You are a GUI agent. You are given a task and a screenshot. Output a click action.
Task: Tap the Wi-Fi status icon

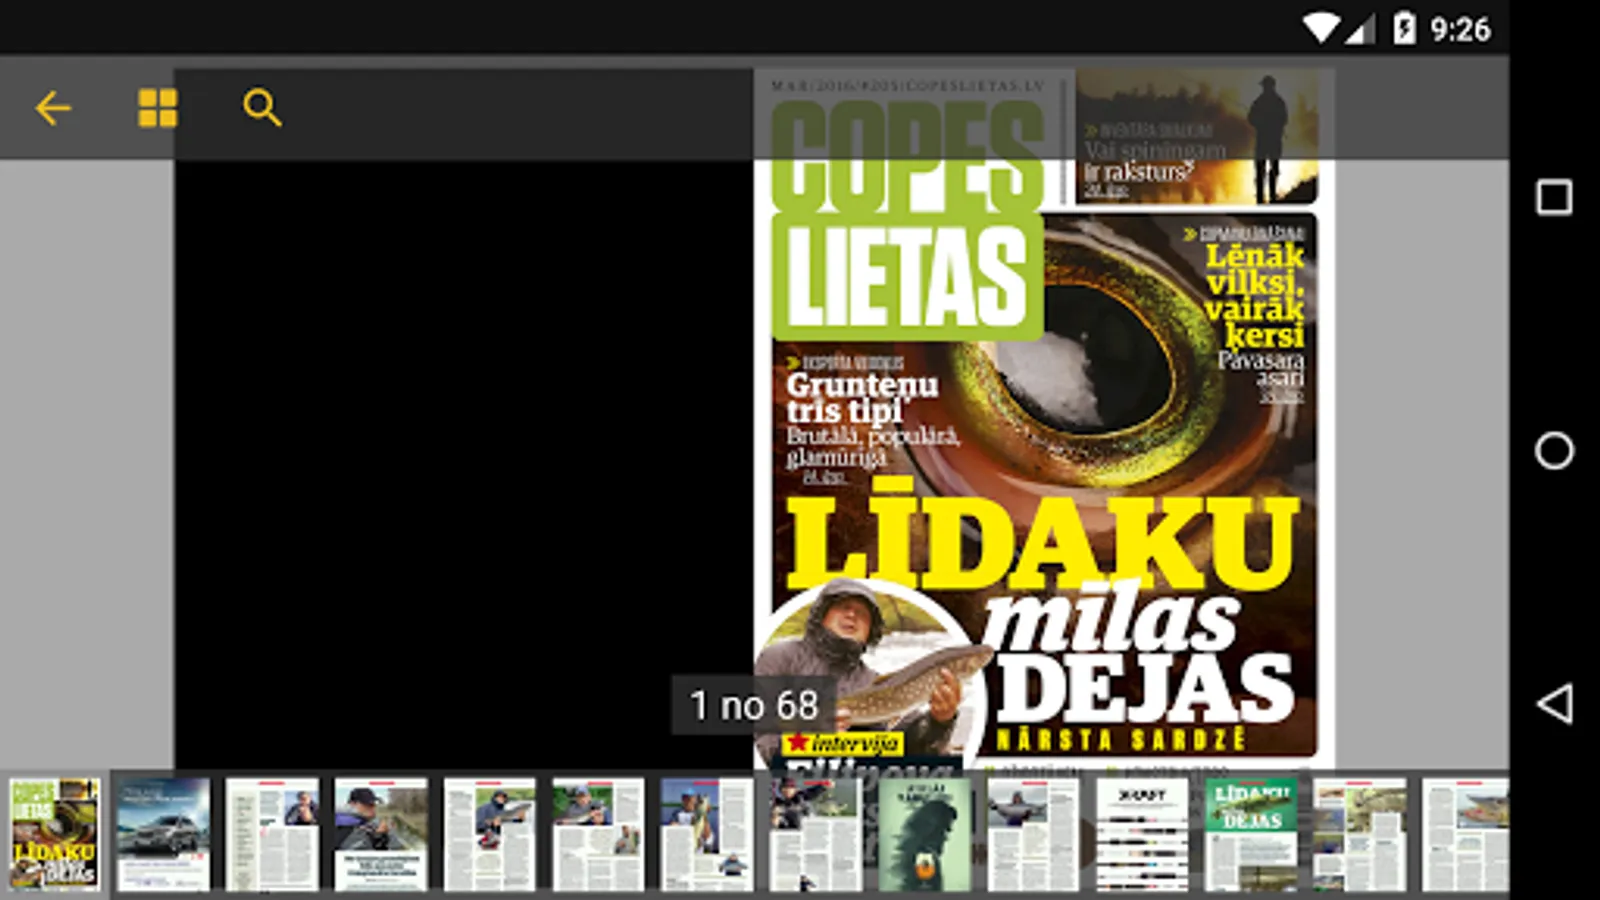tap(1320, 29)
